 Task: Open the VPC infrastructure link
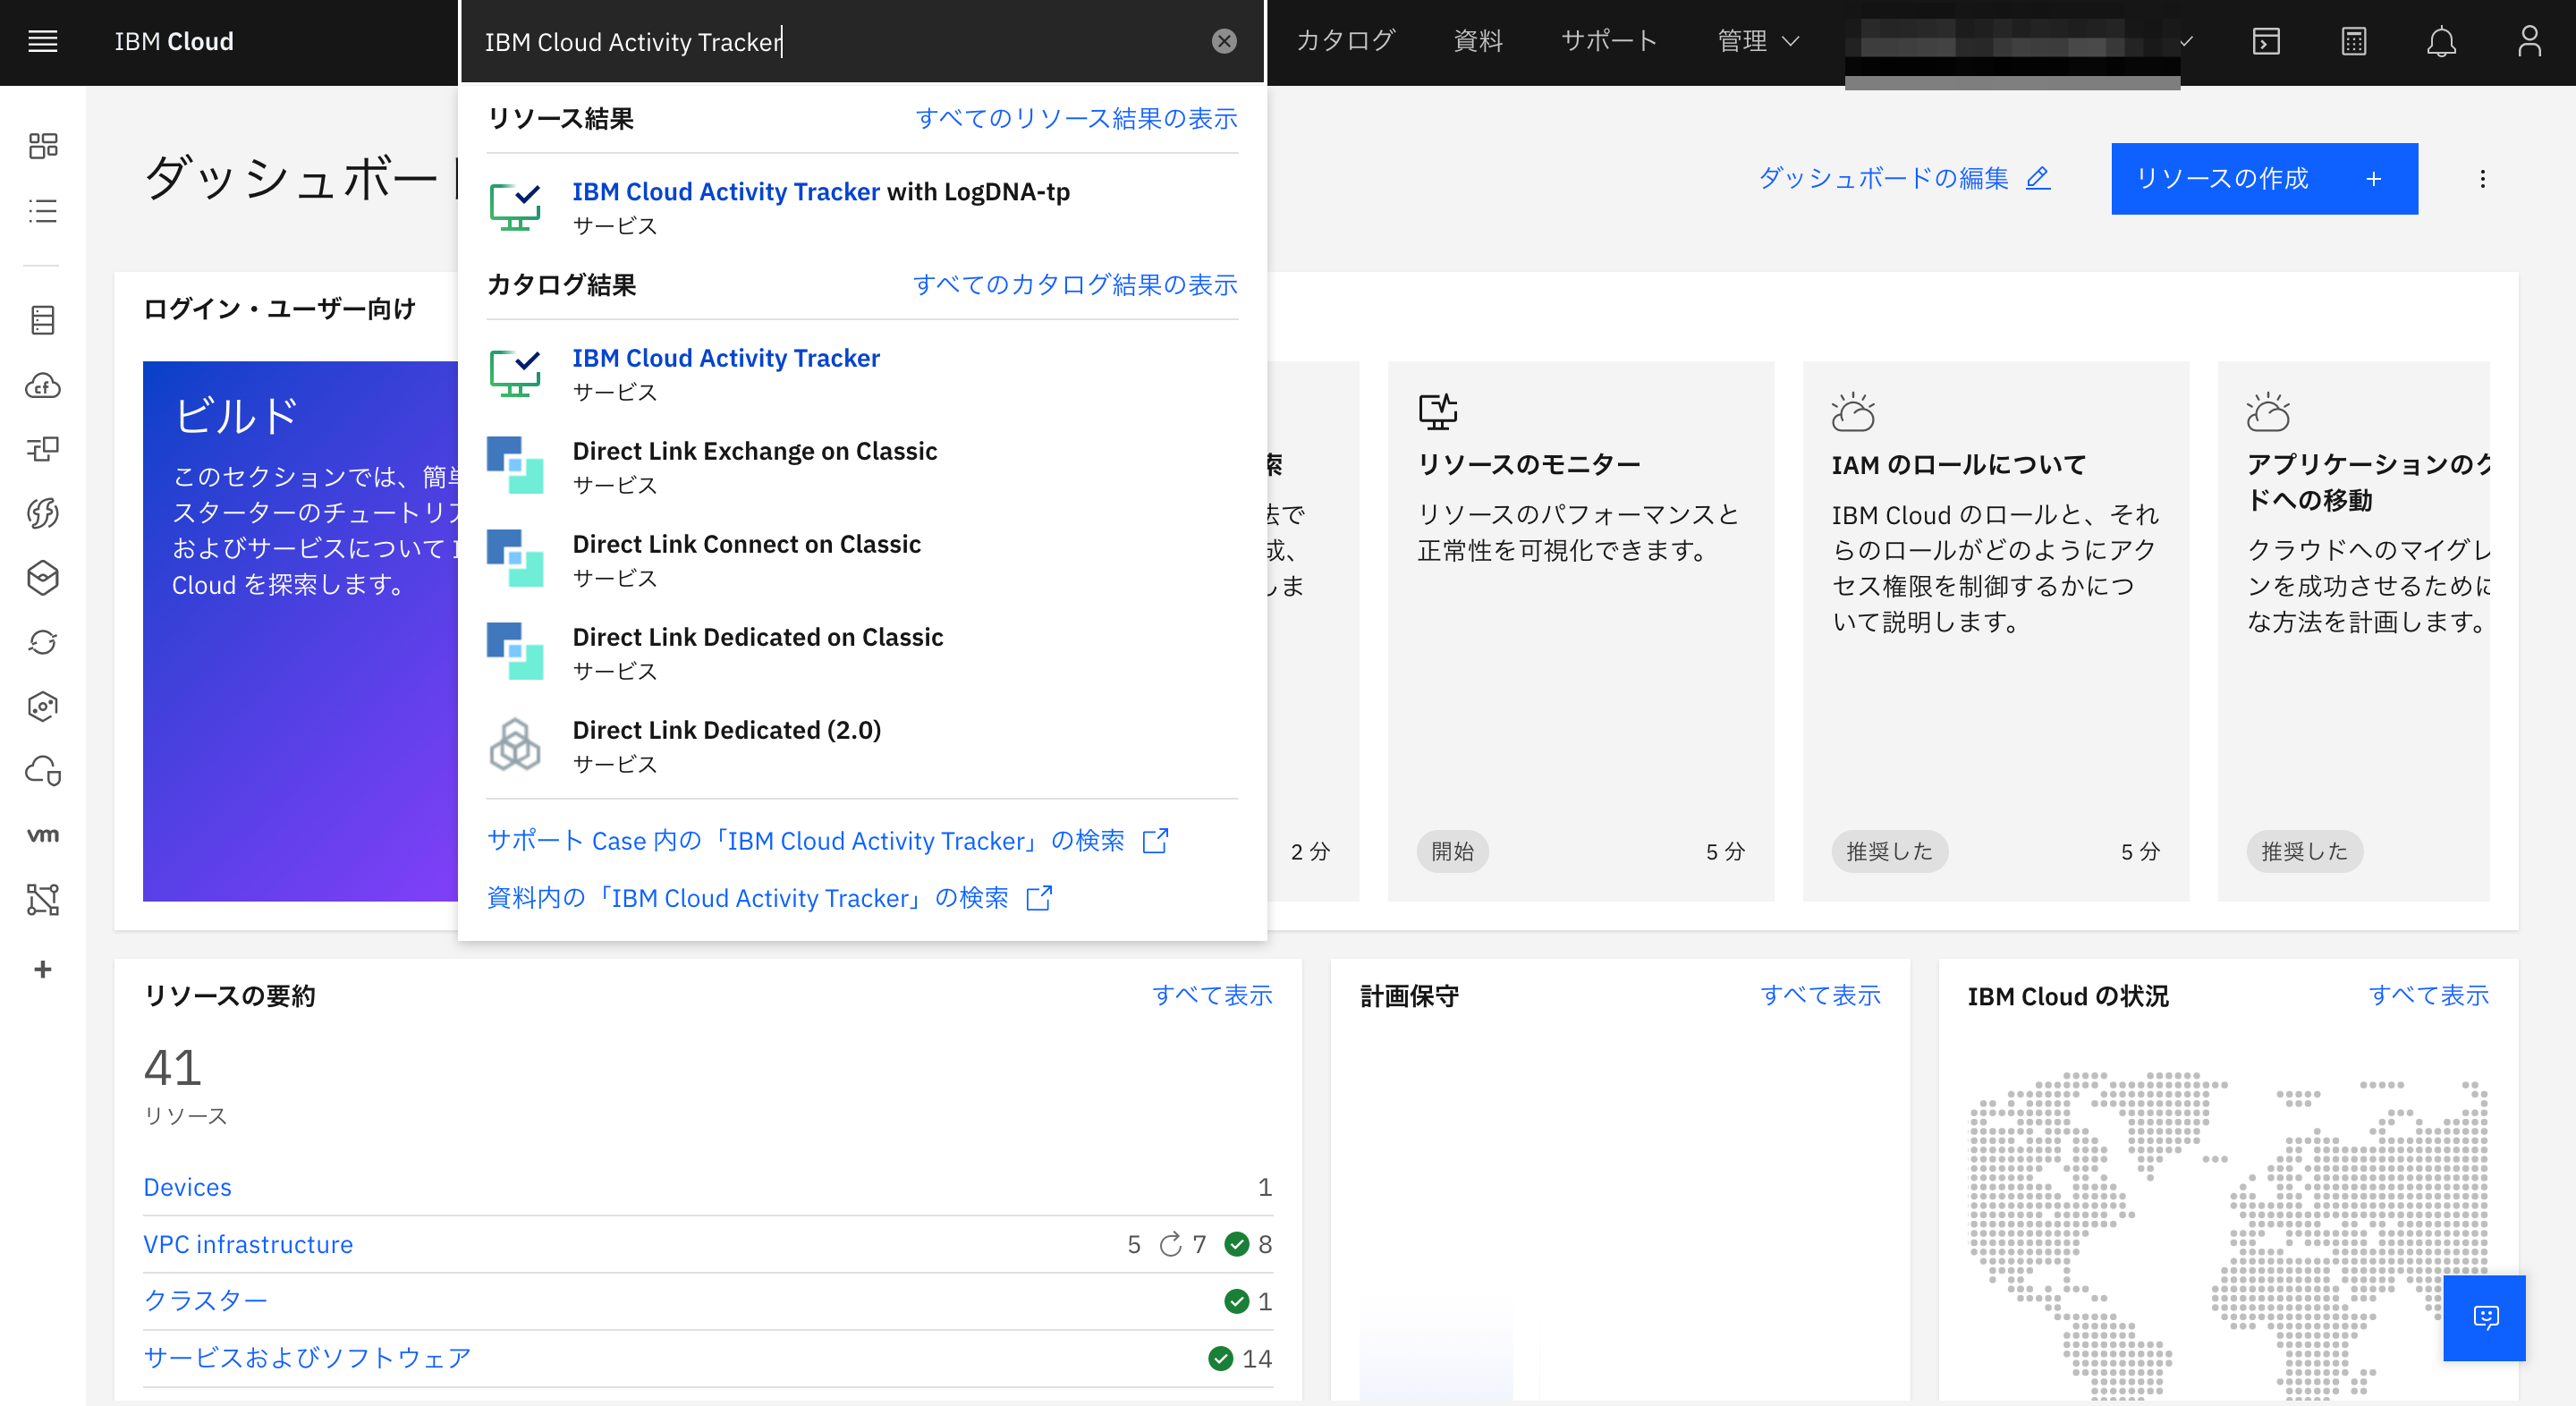point(248,1244)
